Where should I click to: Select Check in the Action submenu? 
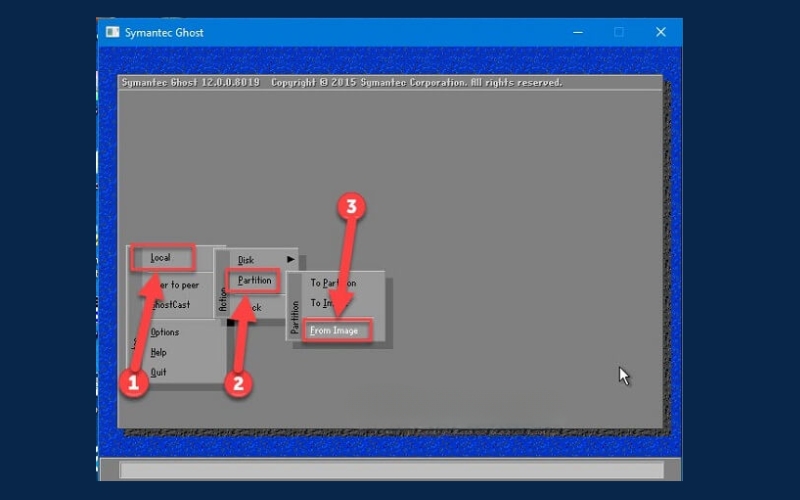[x=252, y=307]
